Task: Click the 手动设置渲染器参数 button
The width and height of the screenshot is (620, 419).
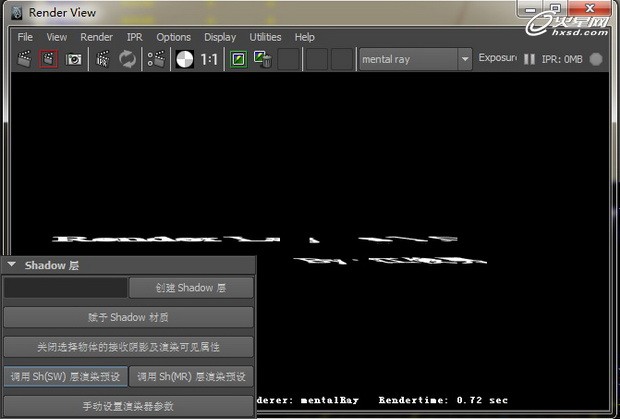Action: coord(129,406)
